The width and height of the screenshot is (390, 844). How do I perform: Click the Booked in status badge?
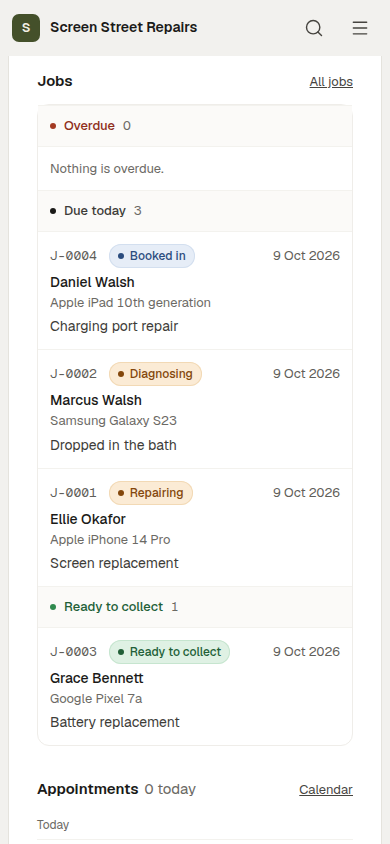pyautogui.click(x=152, y=256)
